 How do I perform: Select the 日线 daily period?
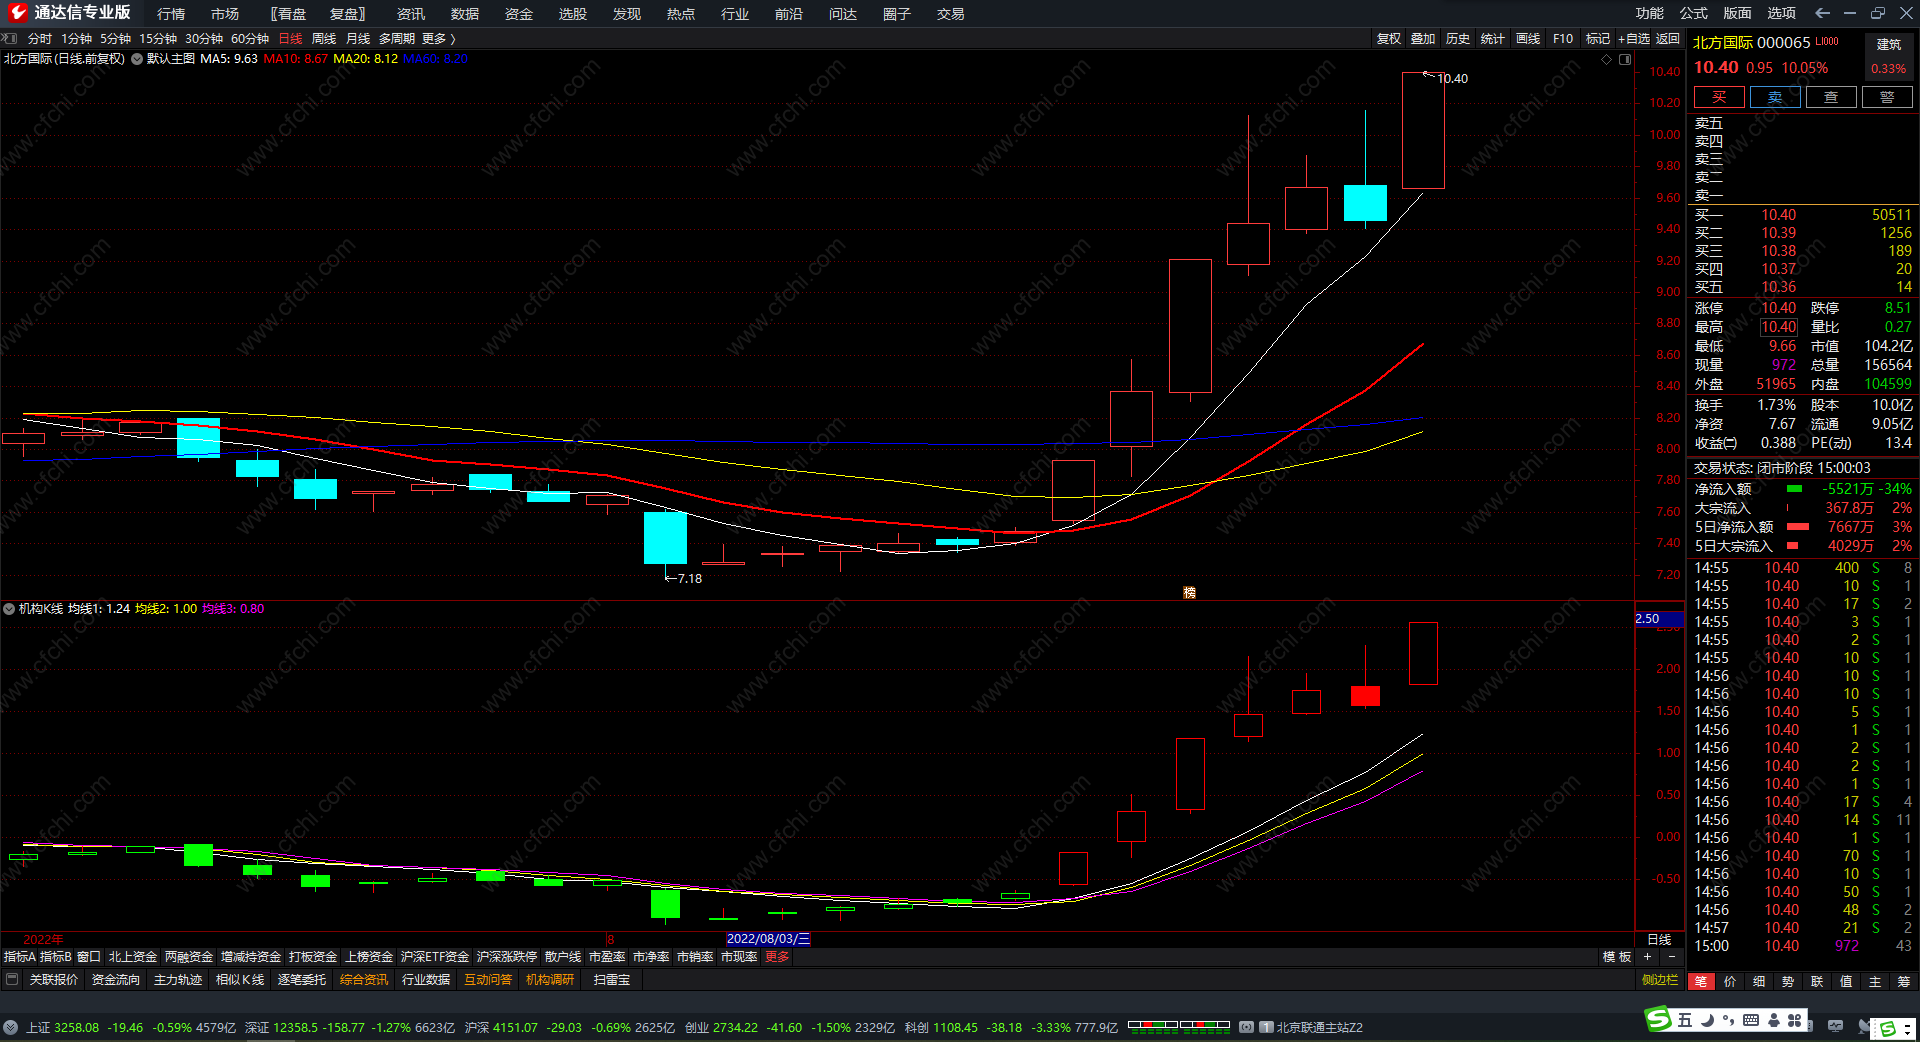(290, 38)
